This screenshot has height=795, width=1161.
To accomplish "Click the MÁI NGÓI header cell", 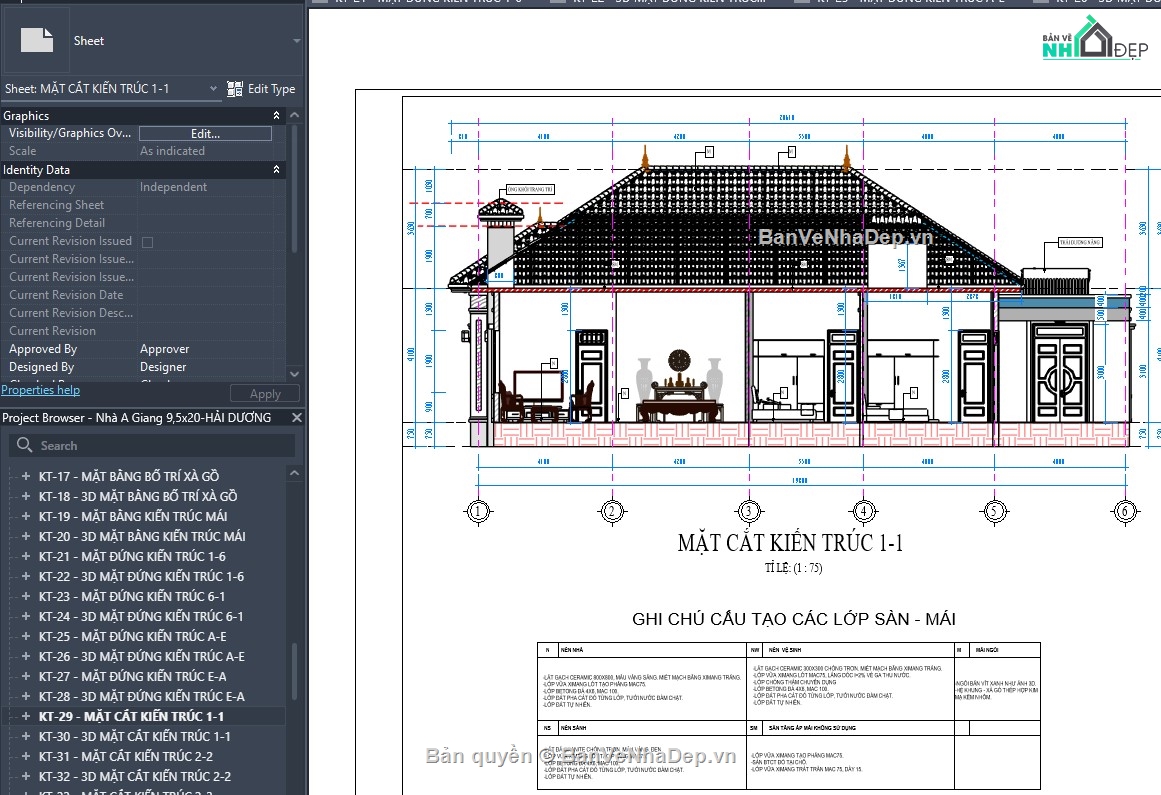I will tap(1005, 650).
